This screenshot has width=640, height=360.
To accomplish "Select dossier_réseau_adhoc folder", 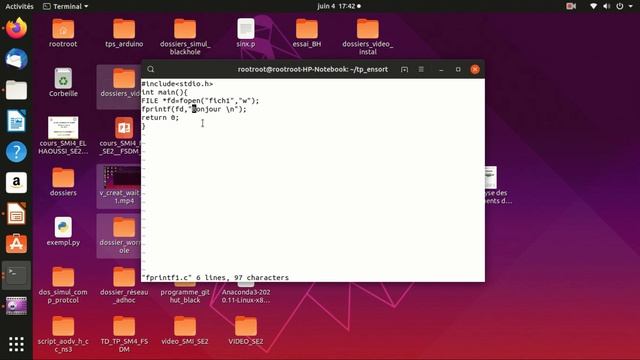I will [124, 285].
